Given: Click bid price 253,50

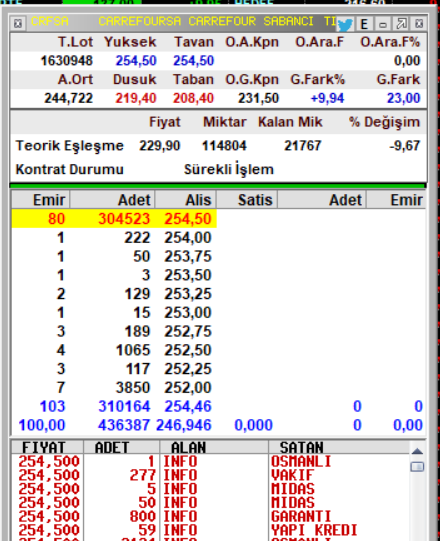Looking at the screenshot, I should tap(187, 275).
